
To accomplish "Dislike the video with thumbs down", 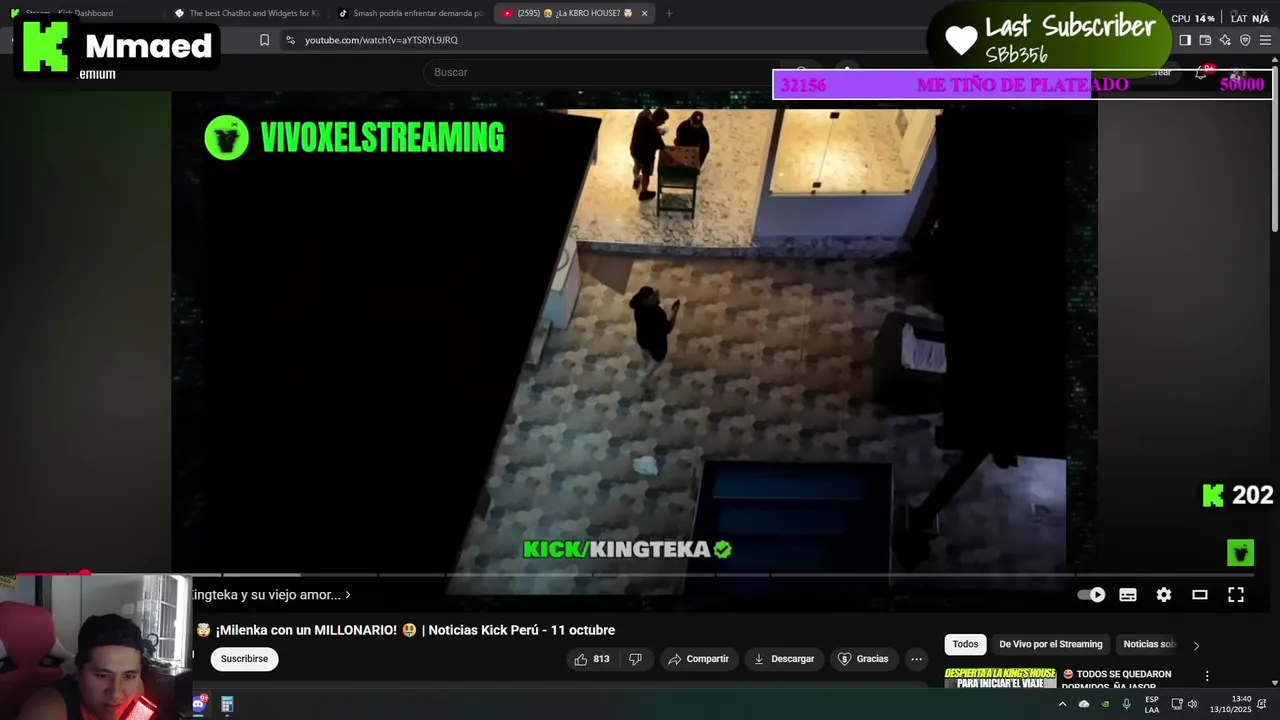I will 635,659.
